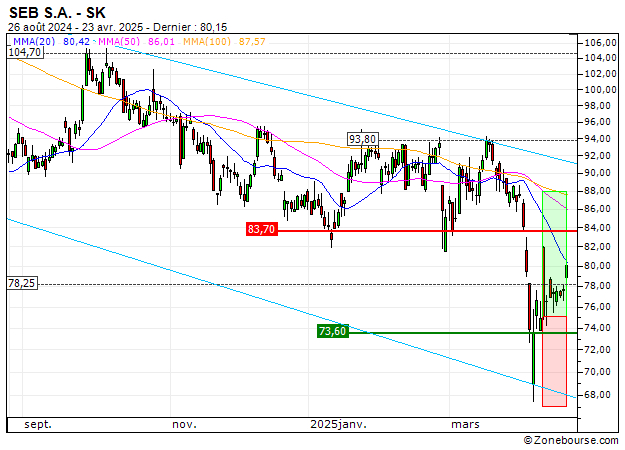Click the MMA(100) value 87,57

pos(252,41)
